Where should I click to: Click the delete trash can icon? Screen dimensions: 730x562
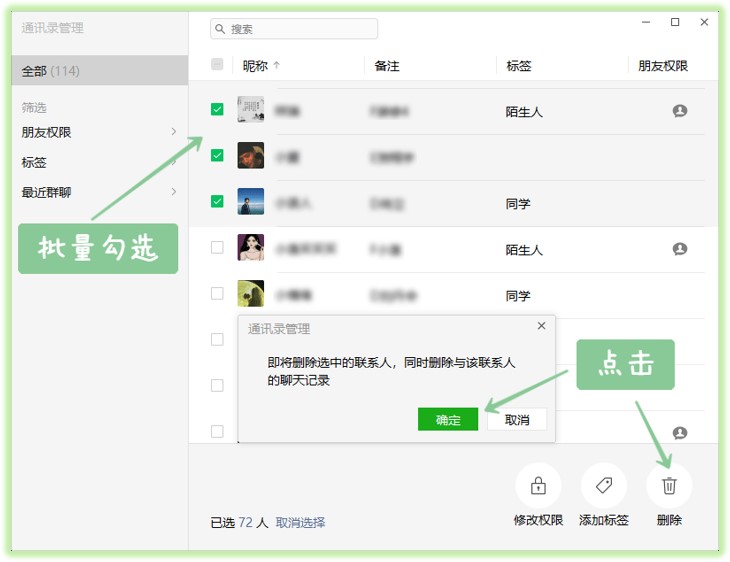tap(669, 486)
